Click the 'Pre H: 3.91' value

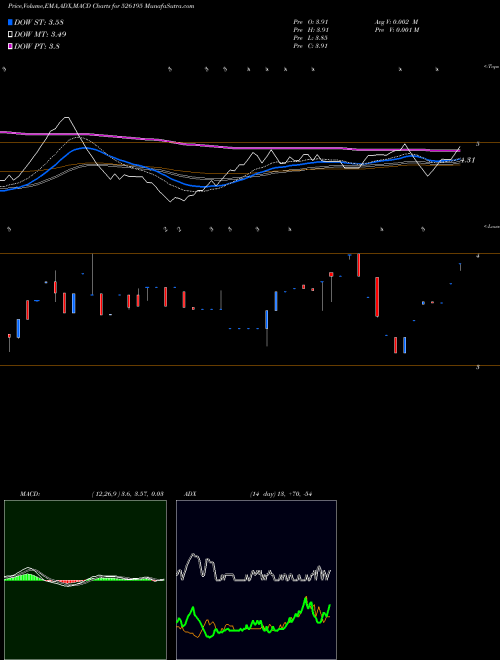pyautogui.click(x=311, y=30)
